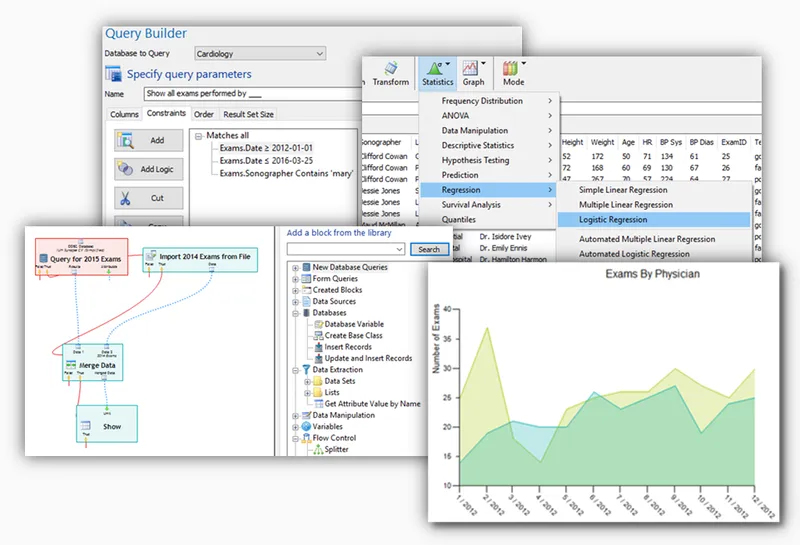The width and height of the screenshot is (800, 545).
Task: Switch to the Order tab
Action: click(204, 114)
